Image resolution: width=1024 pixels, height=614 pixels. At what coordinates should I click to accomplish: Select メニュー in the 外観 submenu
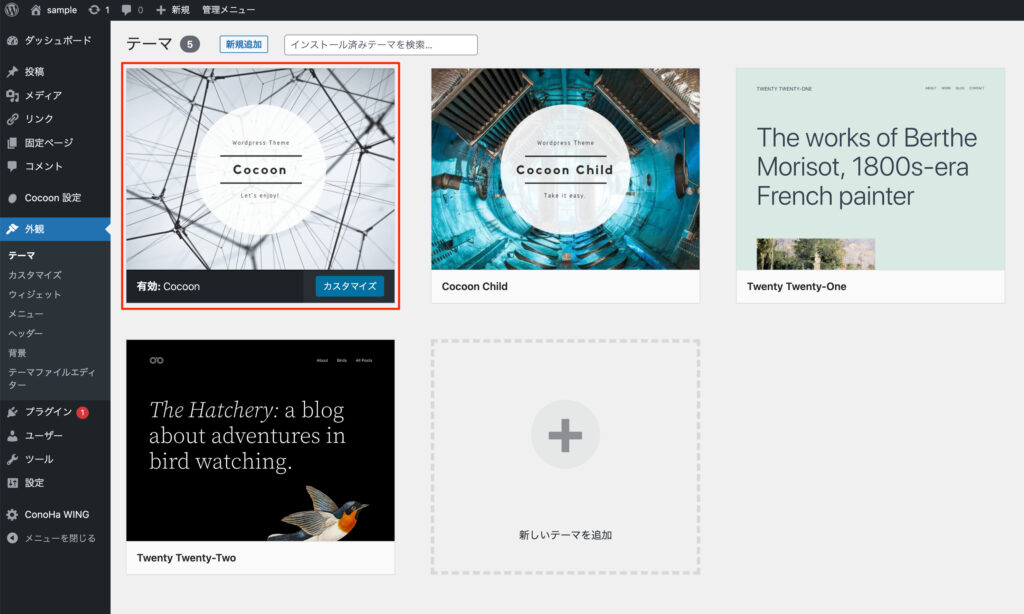[x=26, y=314]
